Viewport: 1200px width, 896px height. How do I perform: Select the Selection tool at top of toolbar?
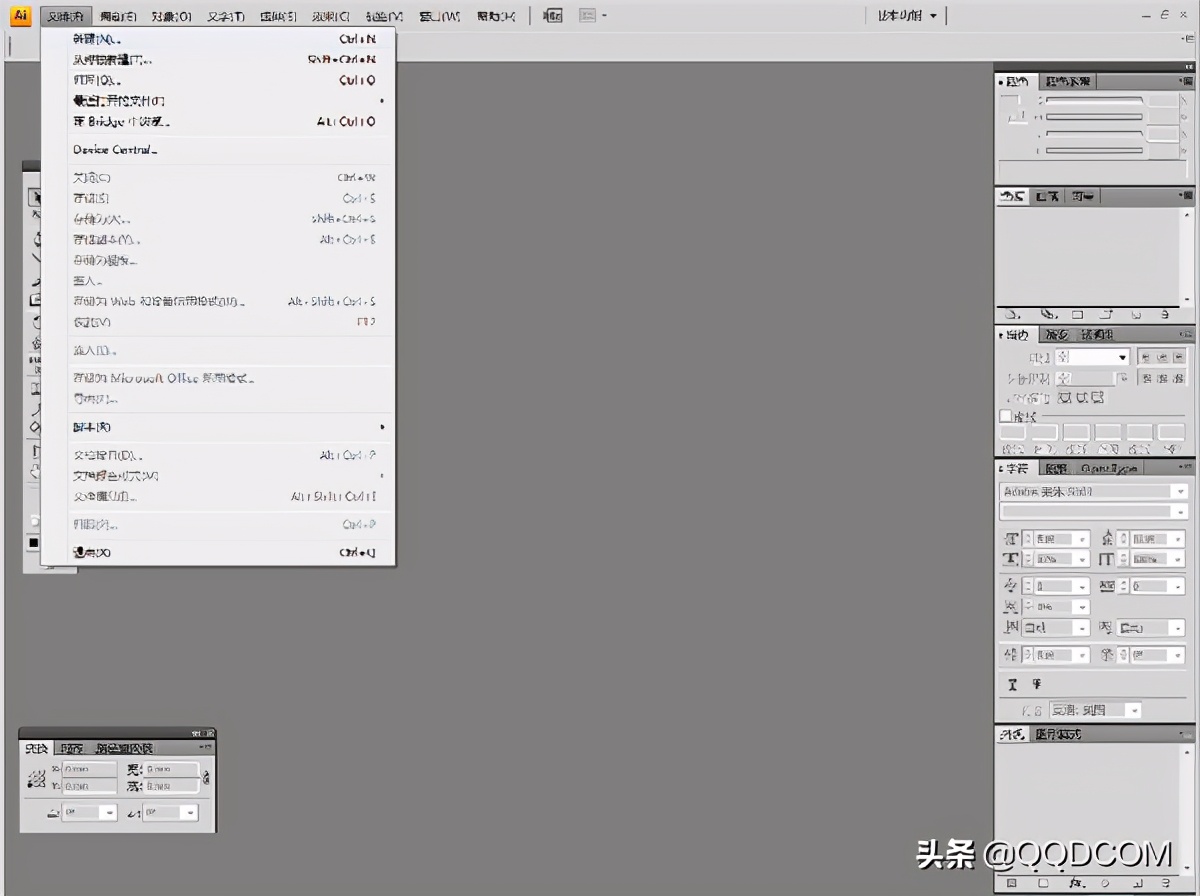(35, 197)
